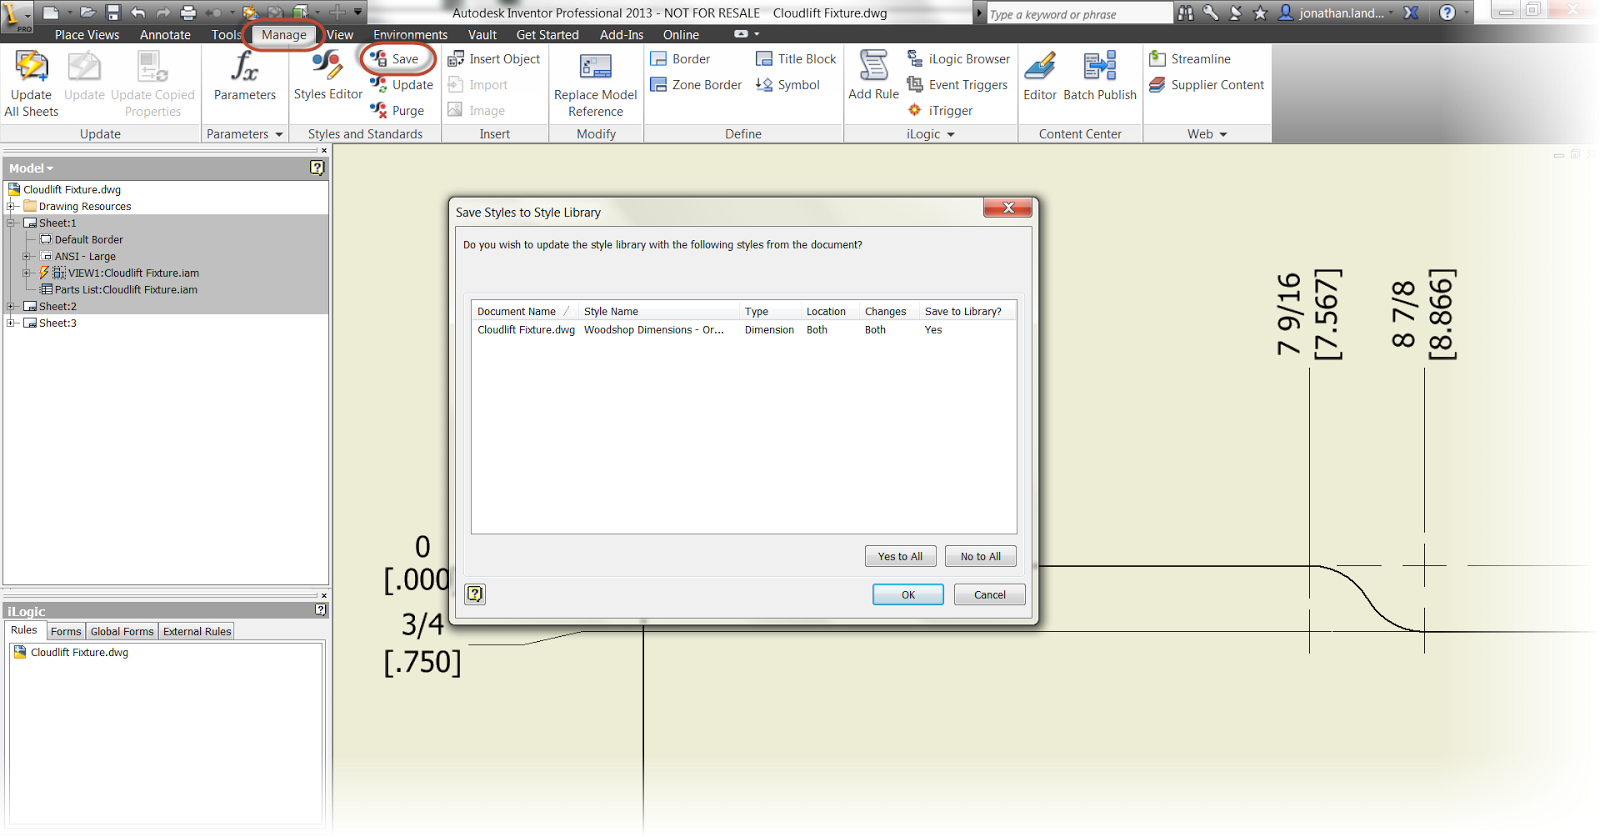Expand the Web panel dropdown
1600x837 pixels.
click(x=1222, y=134)
